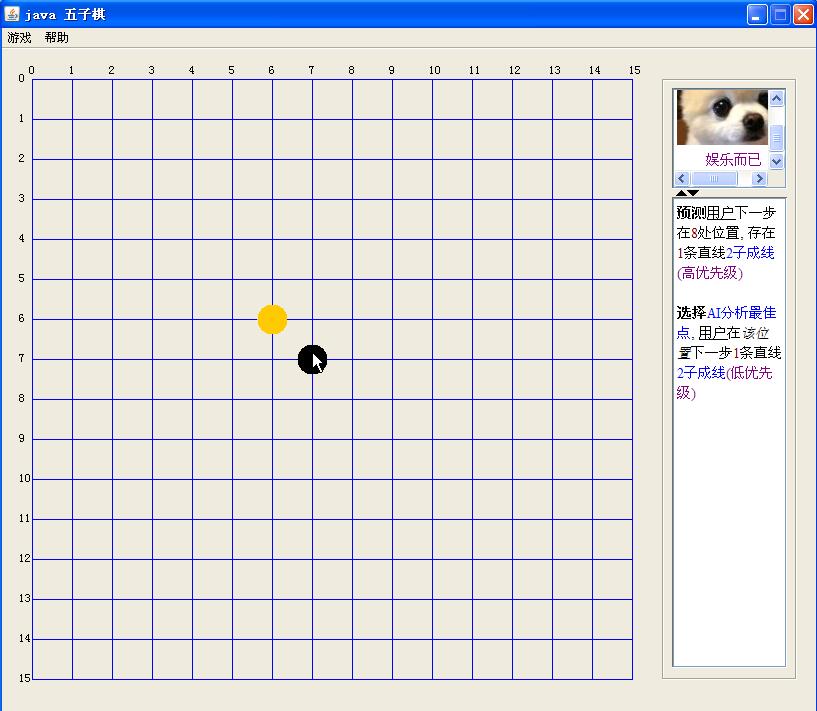This screenshot has width=817, height=711.
Task: Click the 预测用户下一步 text line
Action: (726, 213)
